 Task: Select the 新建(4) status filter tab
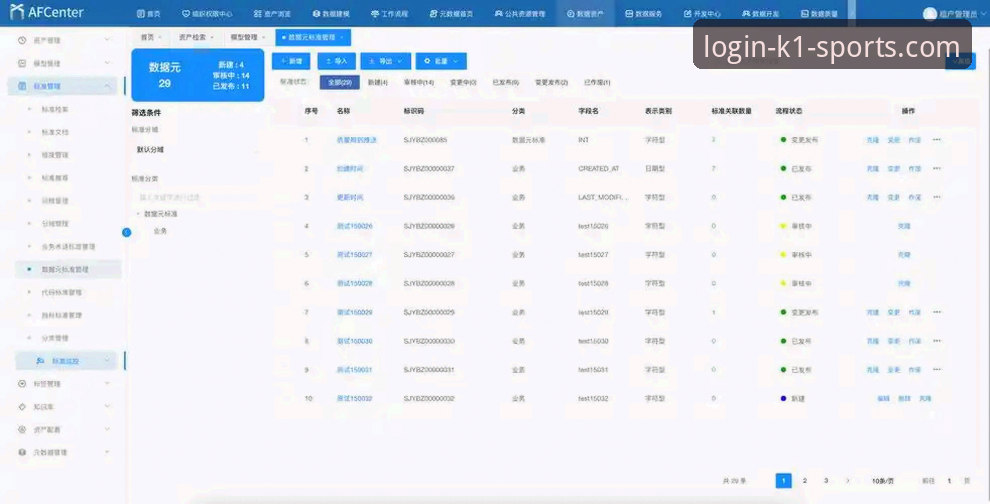[378, 82]
